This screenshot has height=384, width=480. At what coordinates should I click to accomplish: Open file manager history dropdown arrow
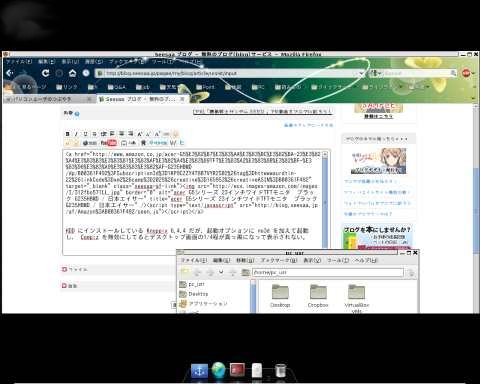[221, 272]
